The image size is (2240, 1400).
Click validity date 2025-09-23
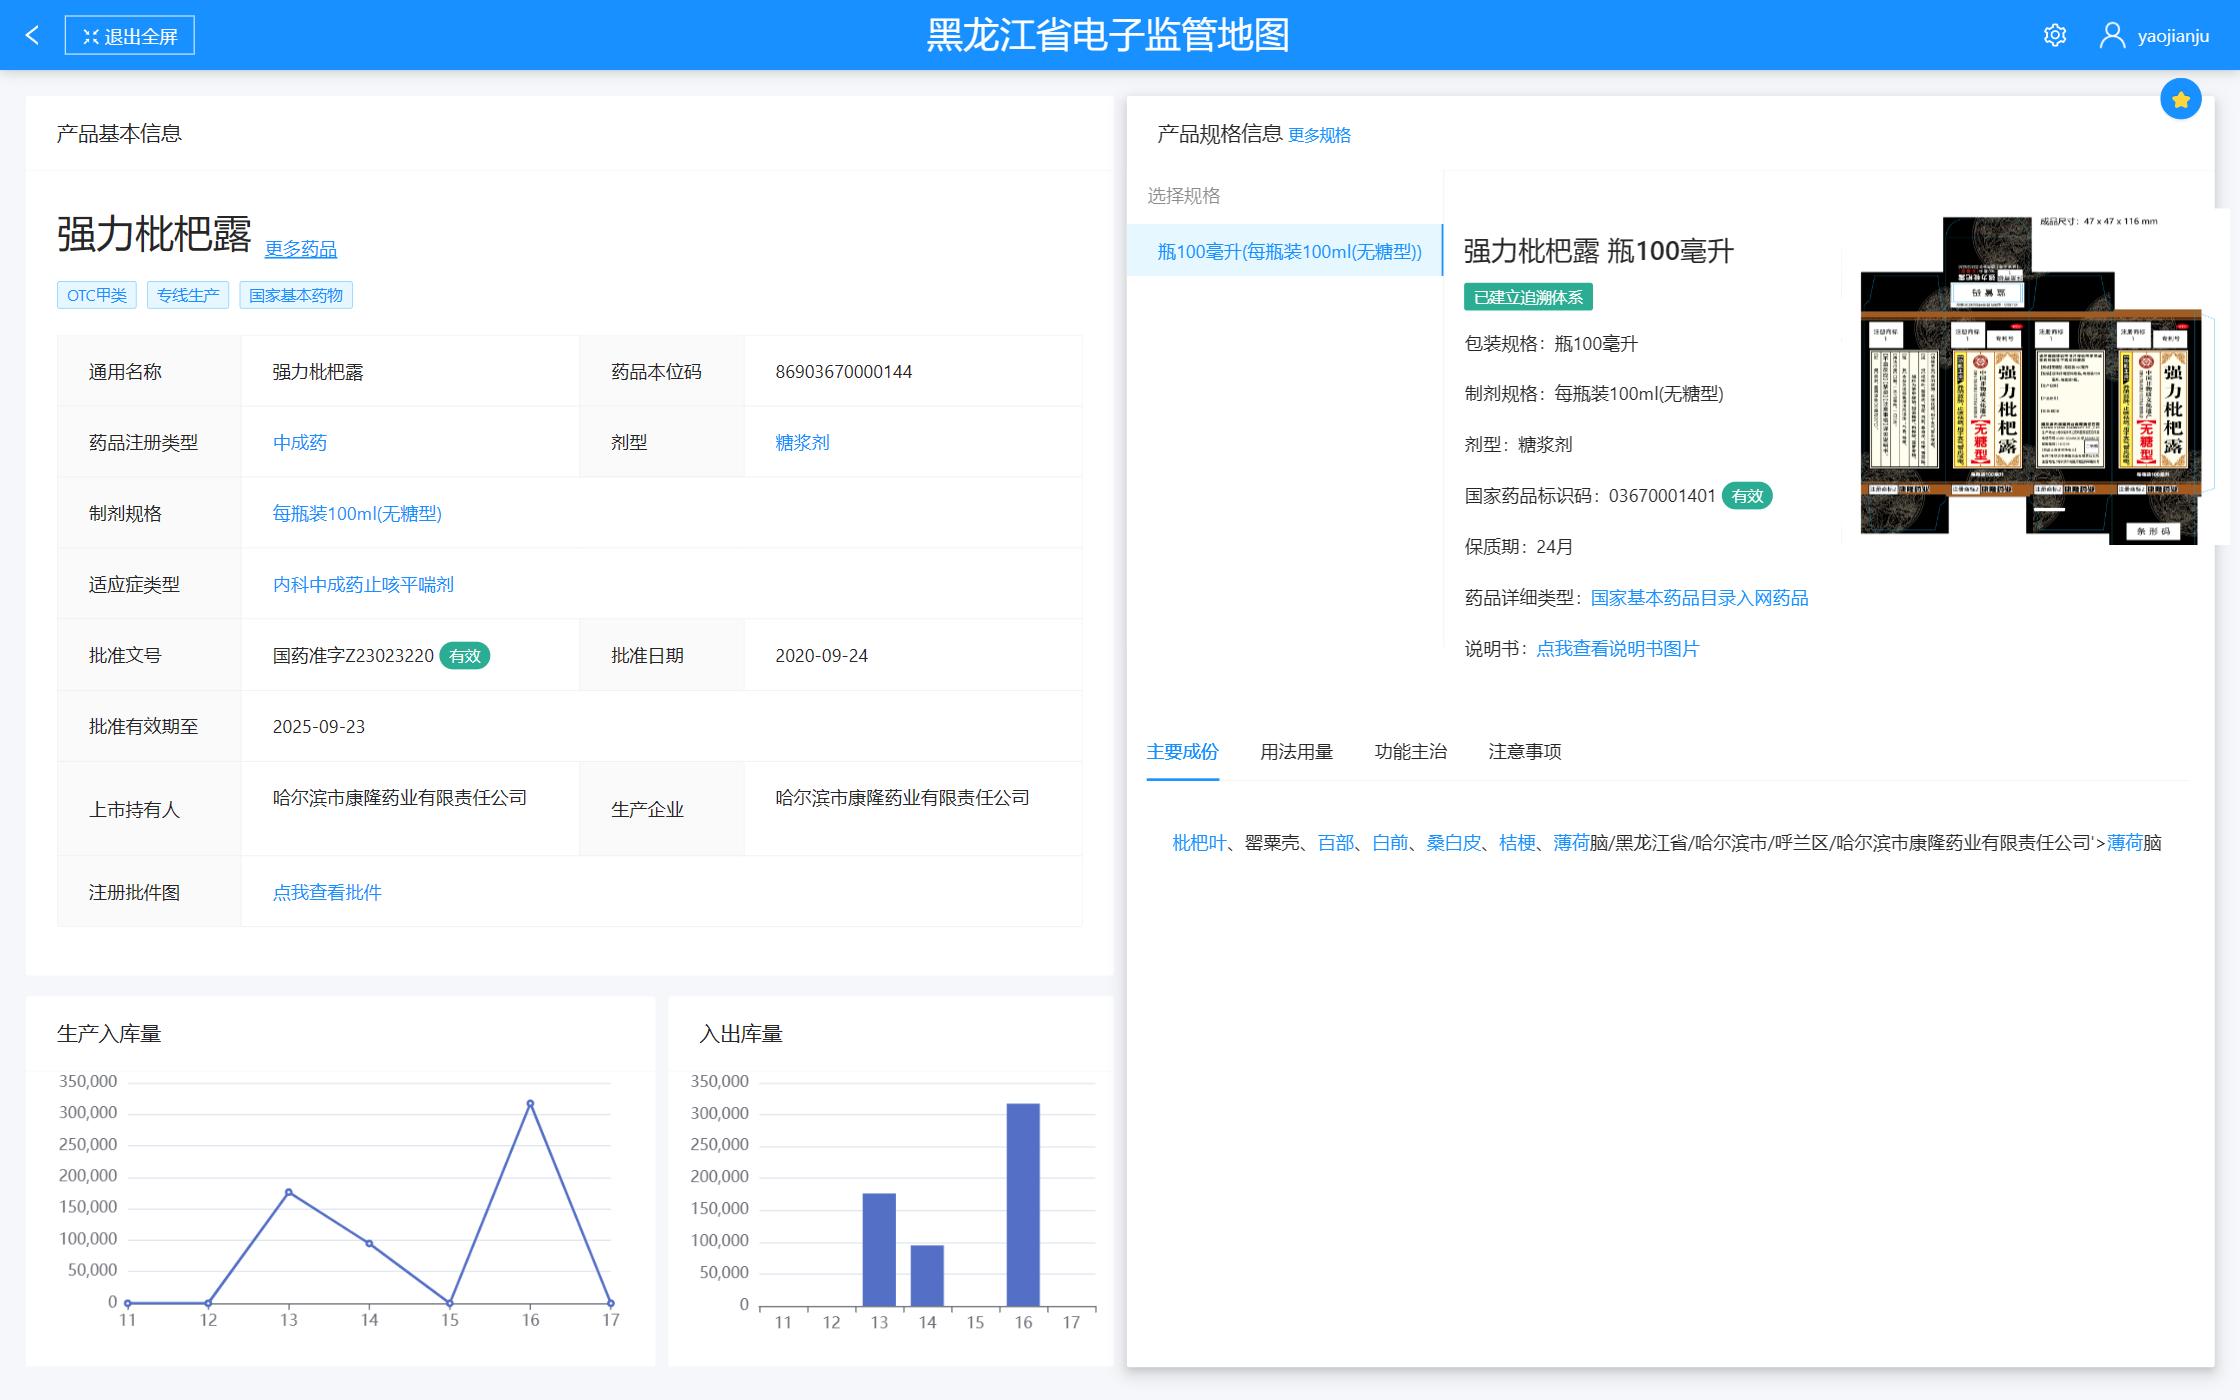tap(318, 727)
